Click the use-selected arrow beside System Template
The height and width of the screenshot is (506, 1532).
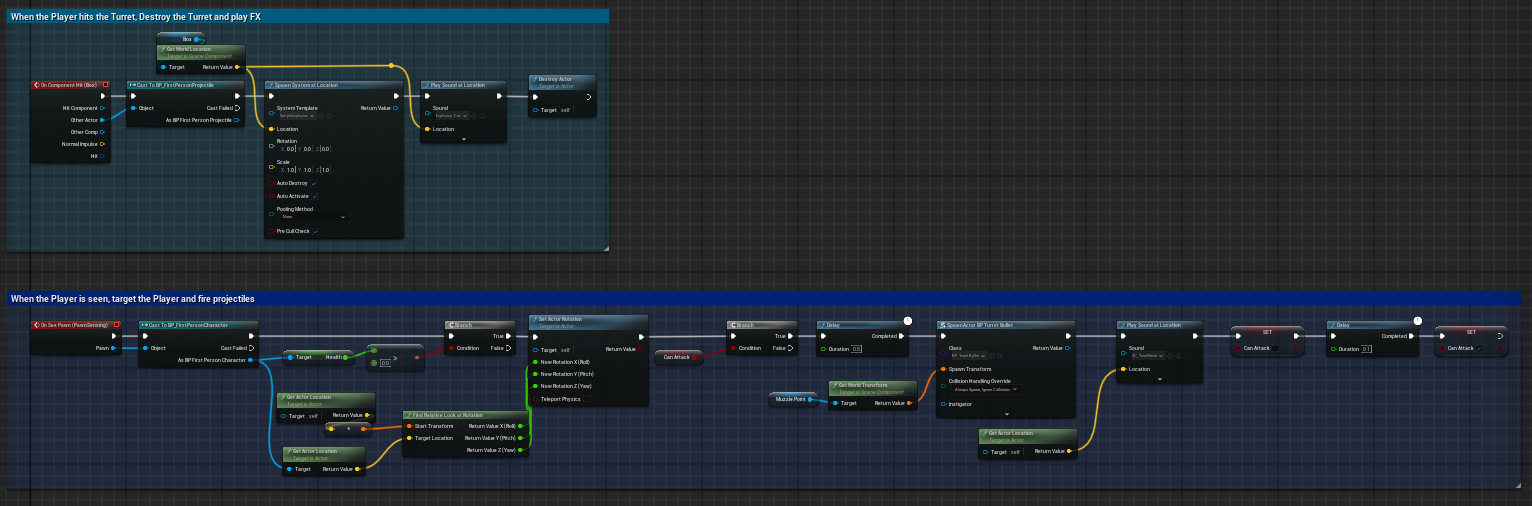point(321,116)
